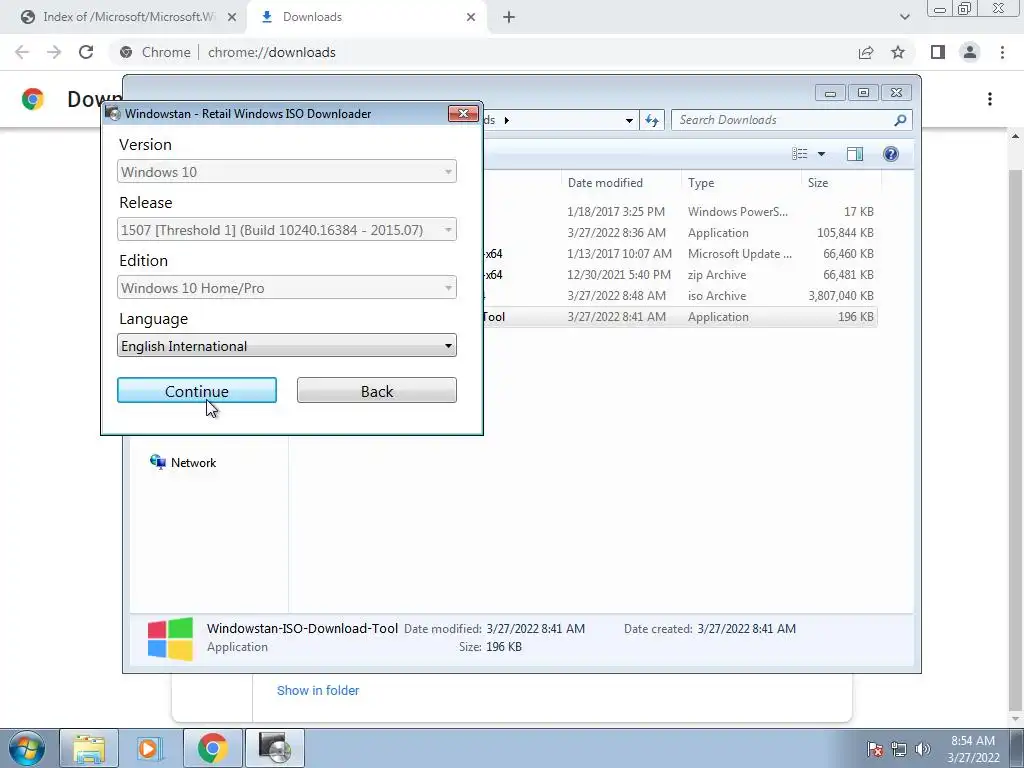Image resolution: width=1024 pixels, height=768 pixels.
Task: Close the Windowstan ISO Downloader dialog
Action: click(463, 113)
